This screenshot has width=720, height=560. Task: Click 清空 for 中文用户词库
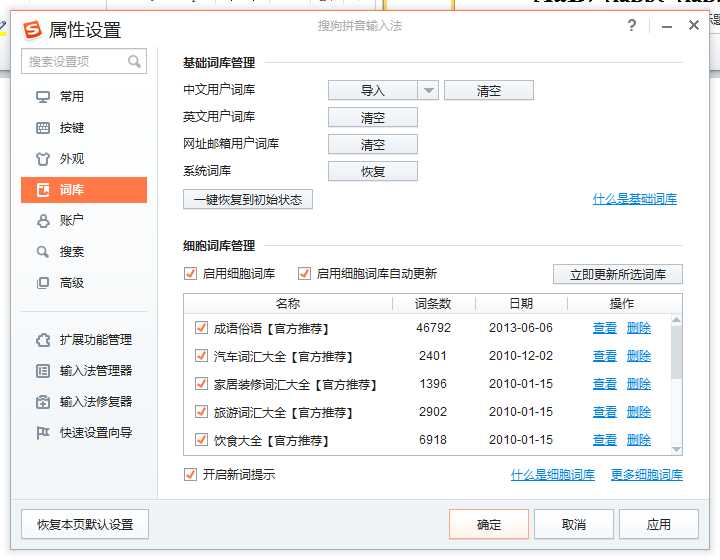point(489,90)
